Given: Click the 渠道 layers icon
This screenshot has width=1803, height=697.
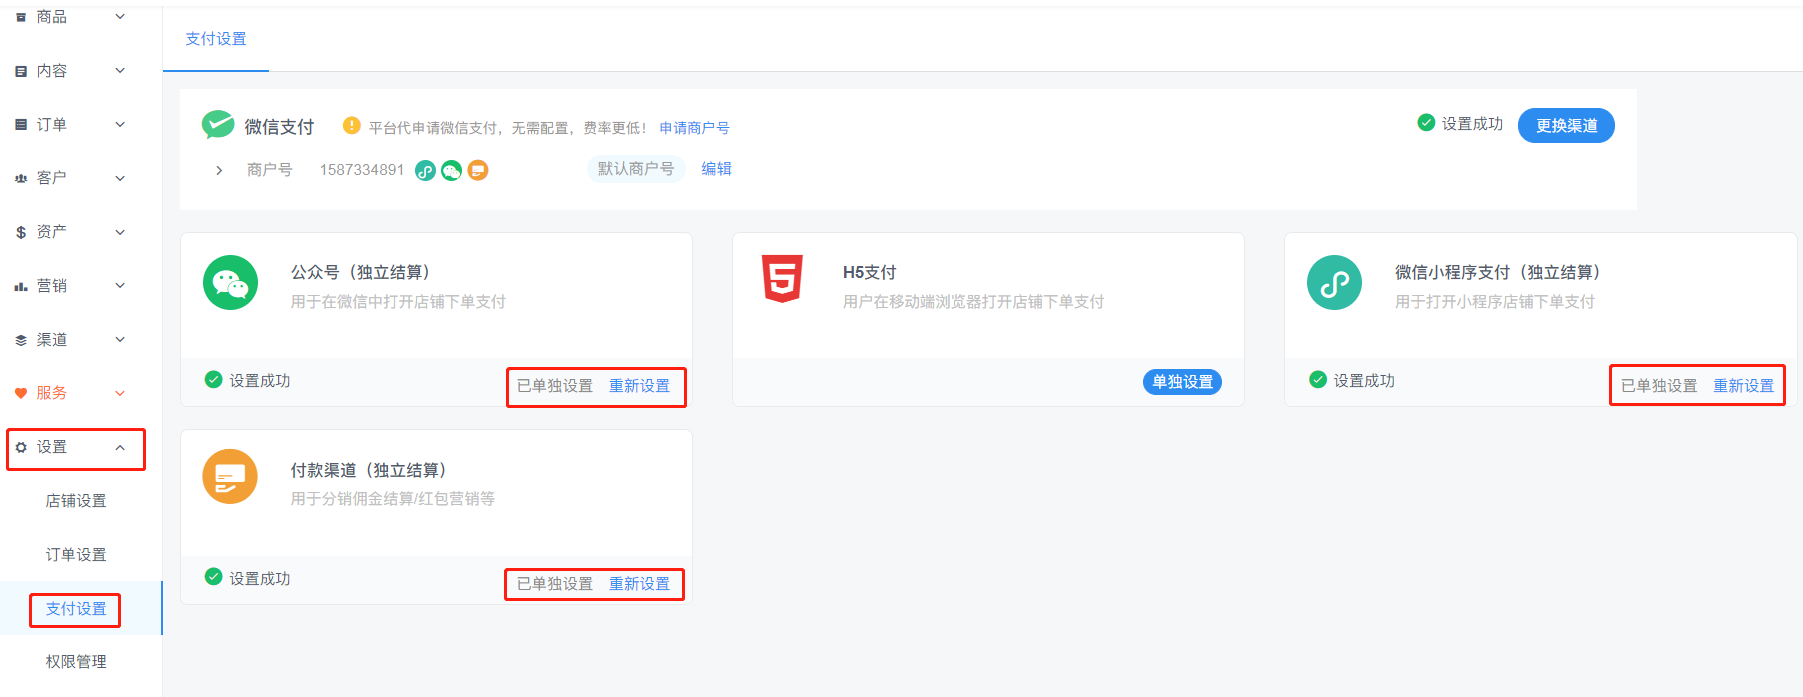Looking at the screenshot, I should pos(21,340).
